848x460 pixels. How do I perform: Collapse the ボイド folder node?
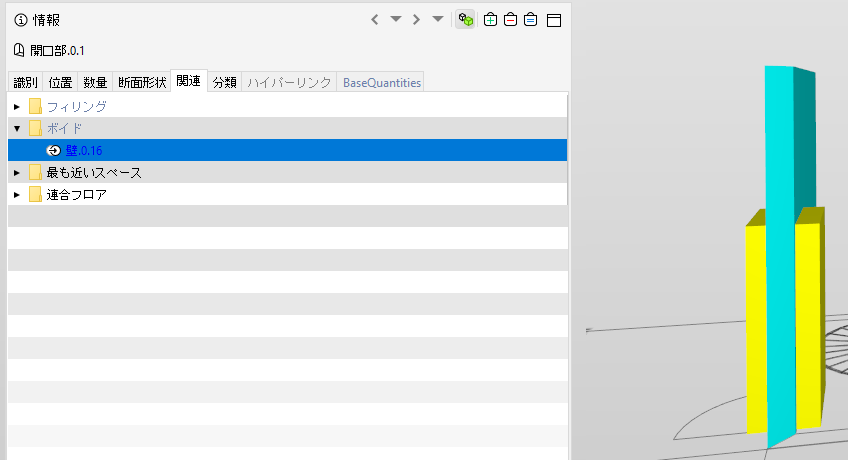click(x=17, y=129)
